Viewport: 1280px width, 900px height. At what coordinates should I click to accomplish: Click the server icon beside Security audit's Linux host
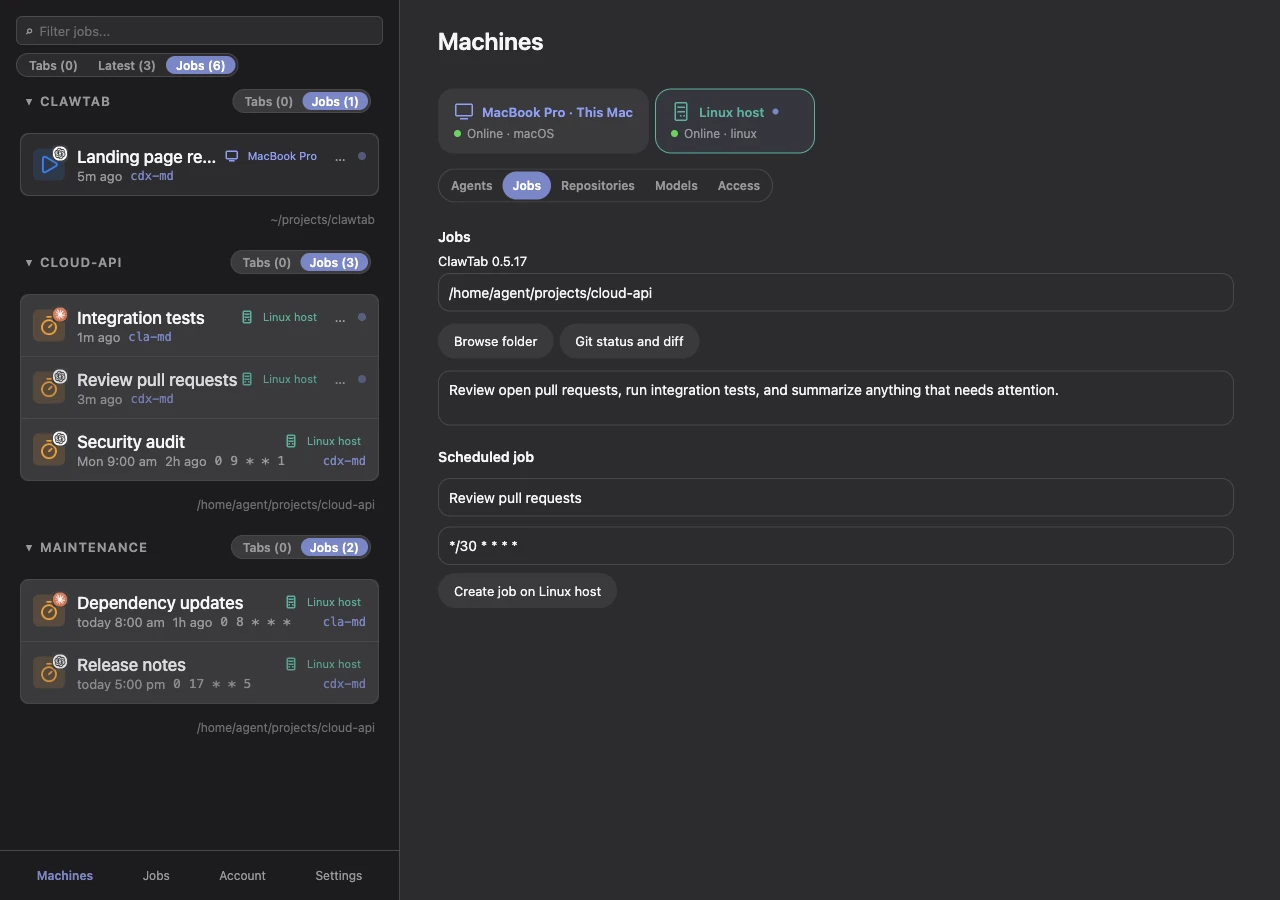(291, 441)
